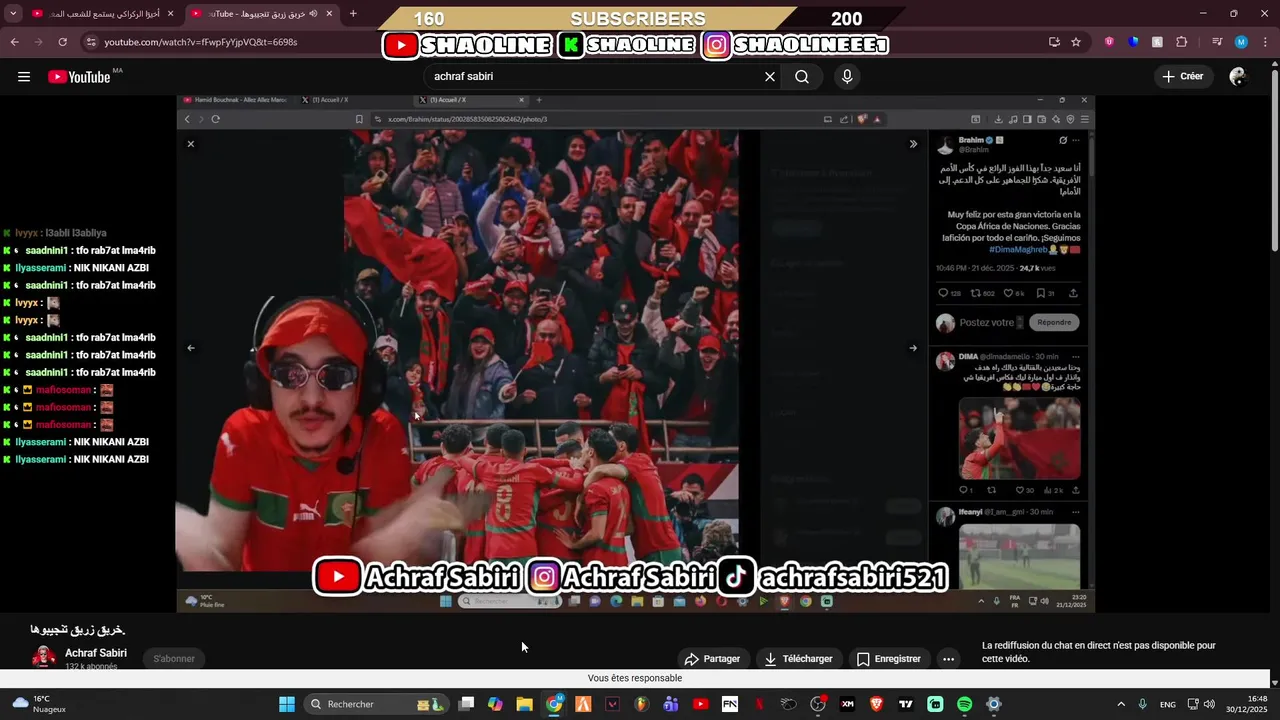Open Chrome from the taskbar

pyautogui.click(x=554, y=704)
